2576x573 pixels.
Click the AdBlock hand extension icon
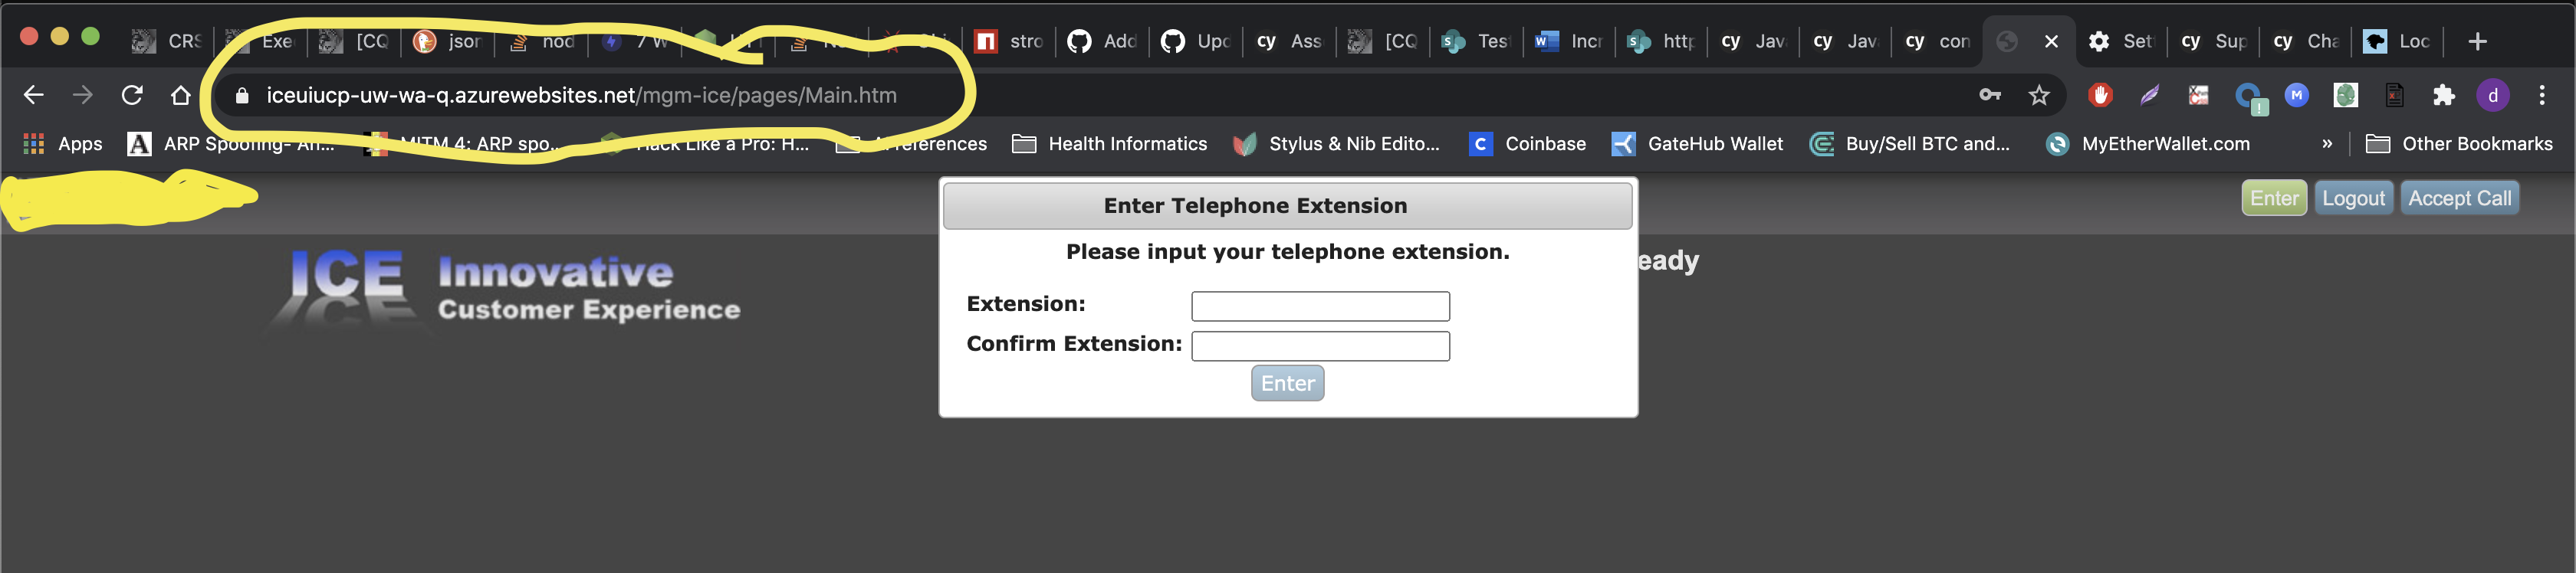tap(2100, 95)
